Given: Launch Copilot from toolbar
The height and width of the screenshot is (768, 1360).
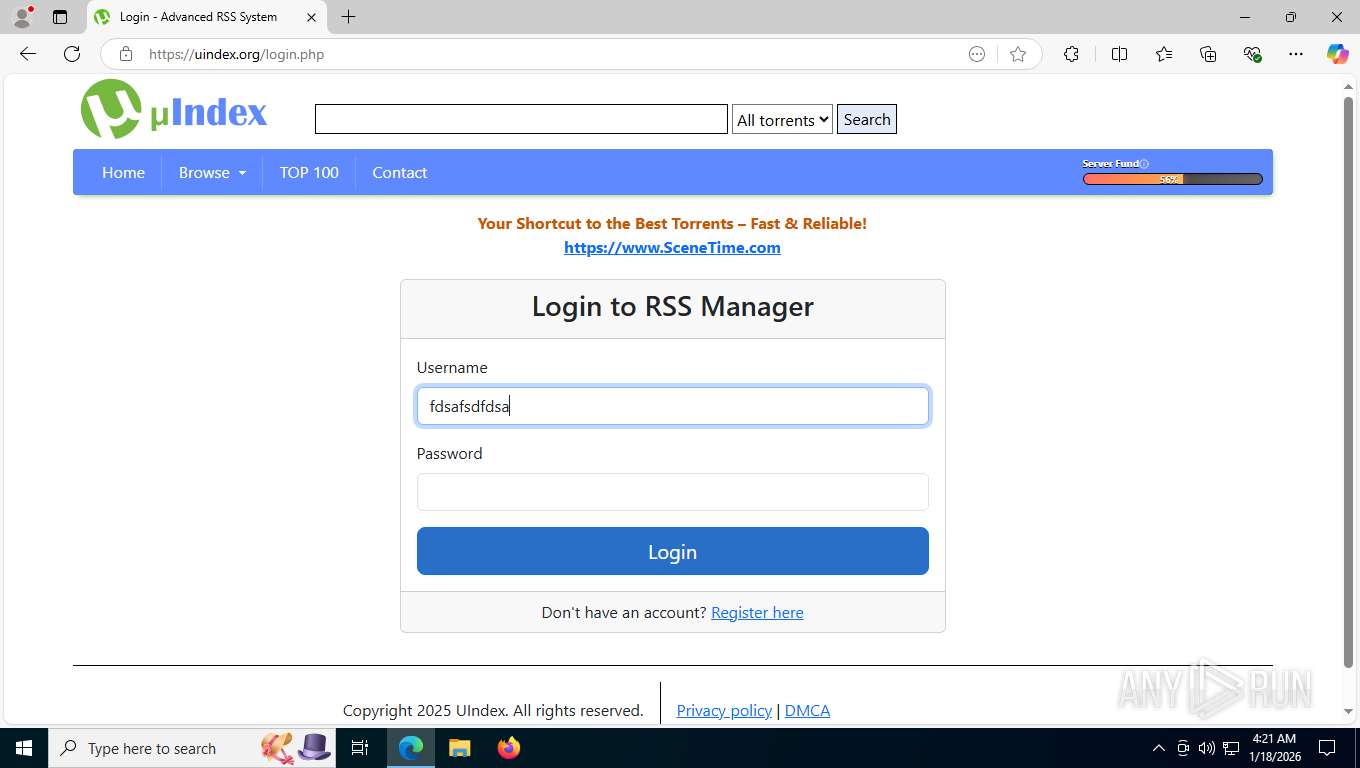Looking at the screenshot, I should coord(1337,54).
